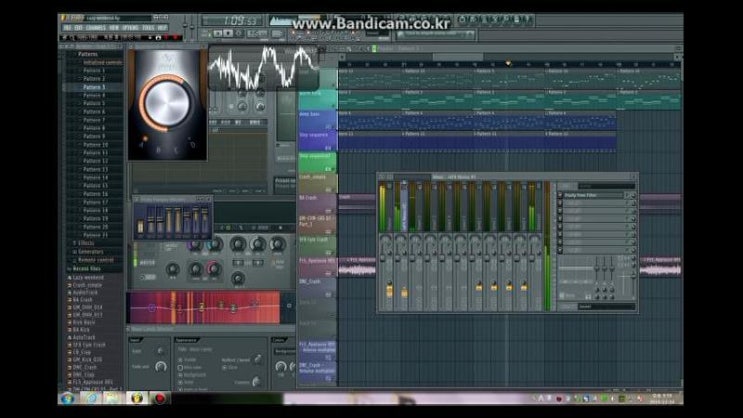Click the Windows Start button on the taskbar
The width and height of the screenshot is (743, 418).
point(72,398)
